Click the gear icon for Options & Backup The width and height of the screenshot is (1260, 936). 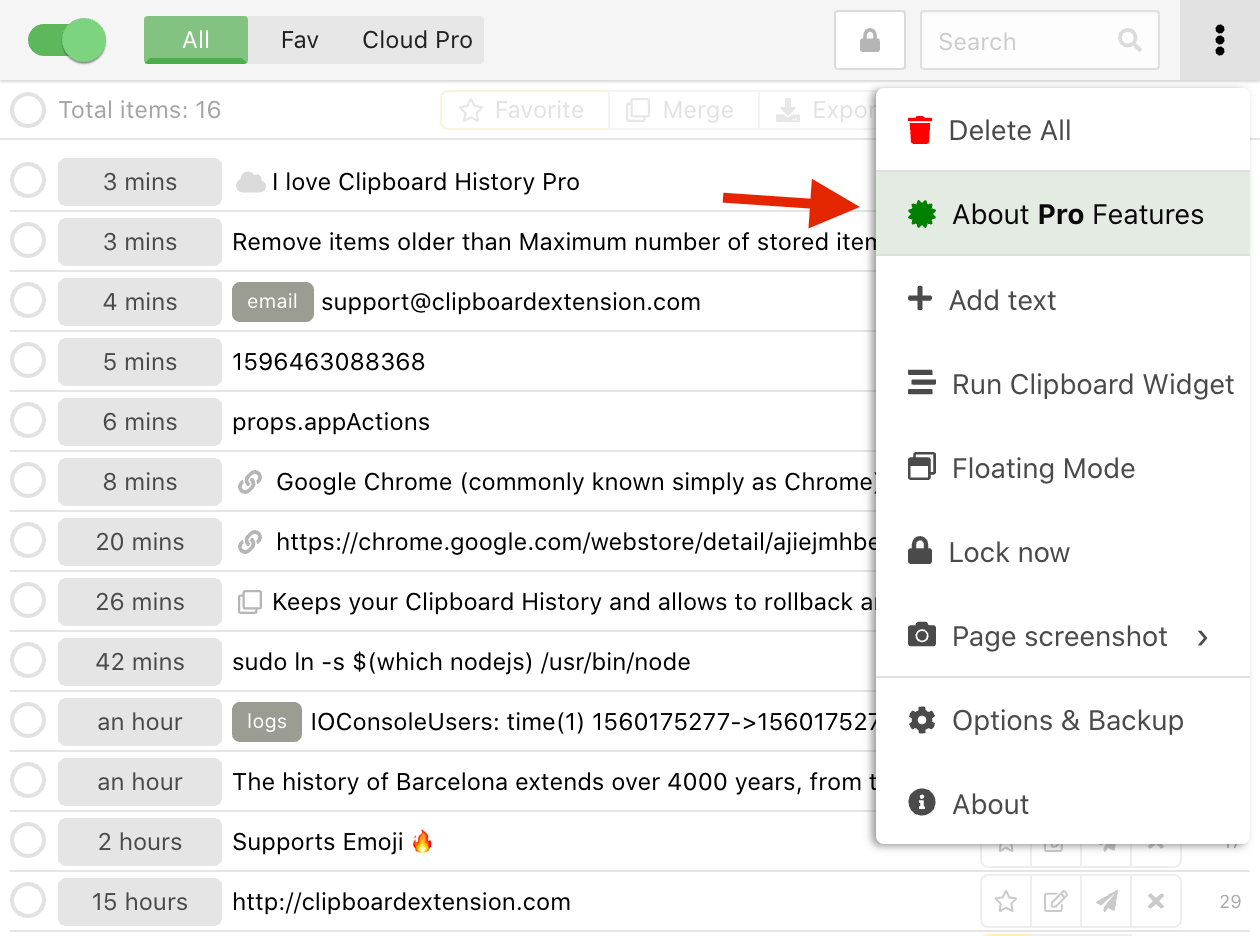[921, 719]
